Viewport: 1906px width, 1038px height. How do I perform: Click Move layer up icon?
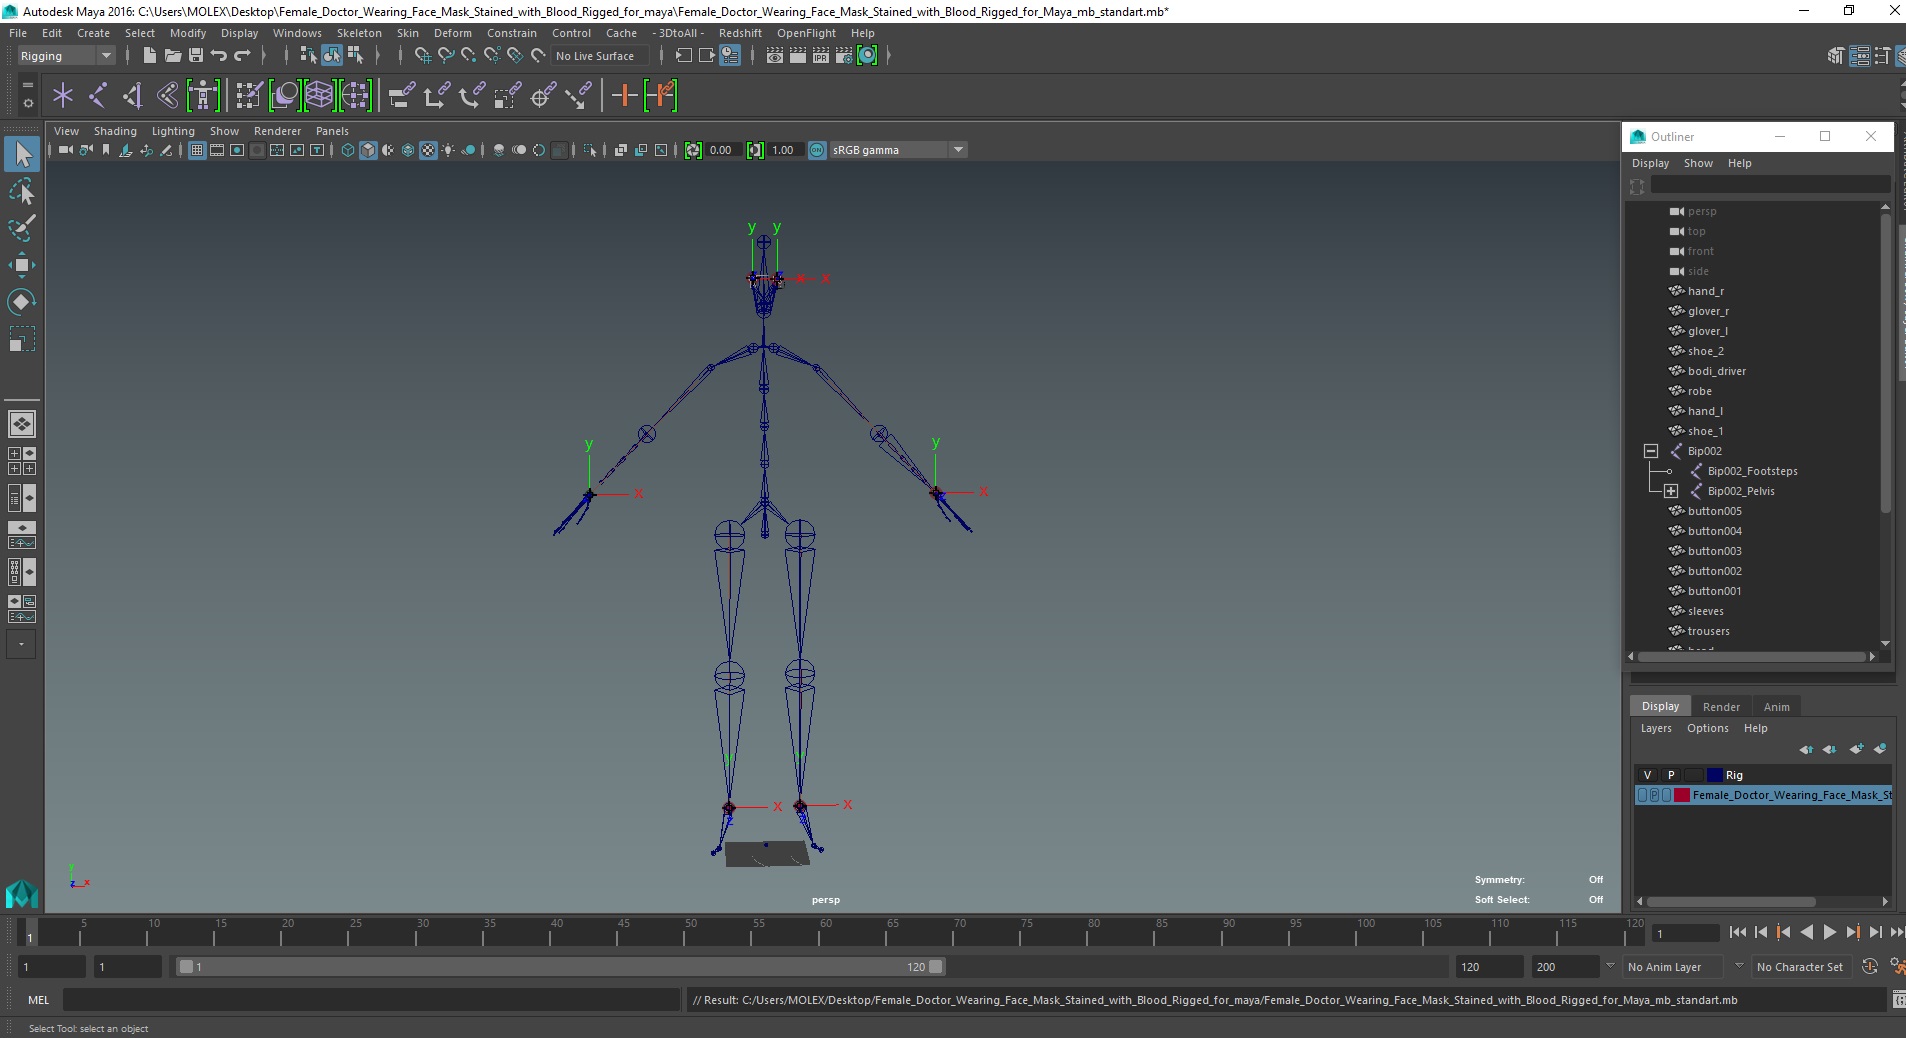tap(1806, 749)
